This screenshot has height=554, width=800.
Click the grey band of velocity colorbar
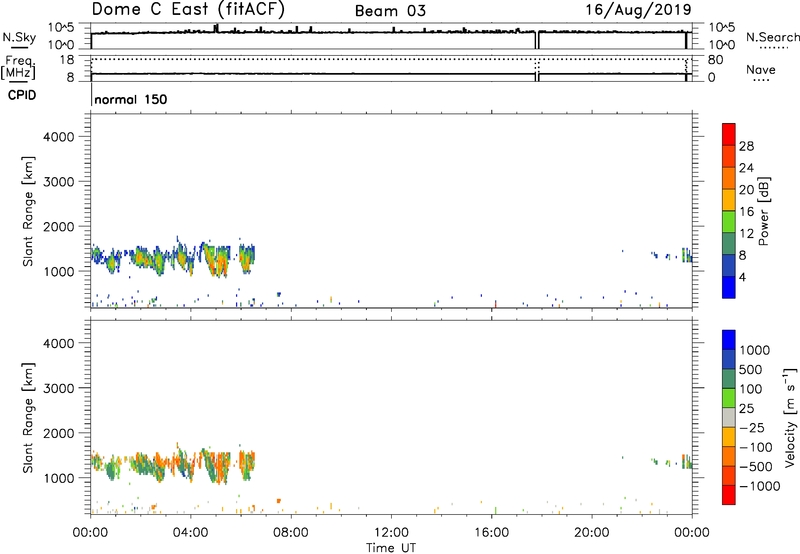coord(729,417)
